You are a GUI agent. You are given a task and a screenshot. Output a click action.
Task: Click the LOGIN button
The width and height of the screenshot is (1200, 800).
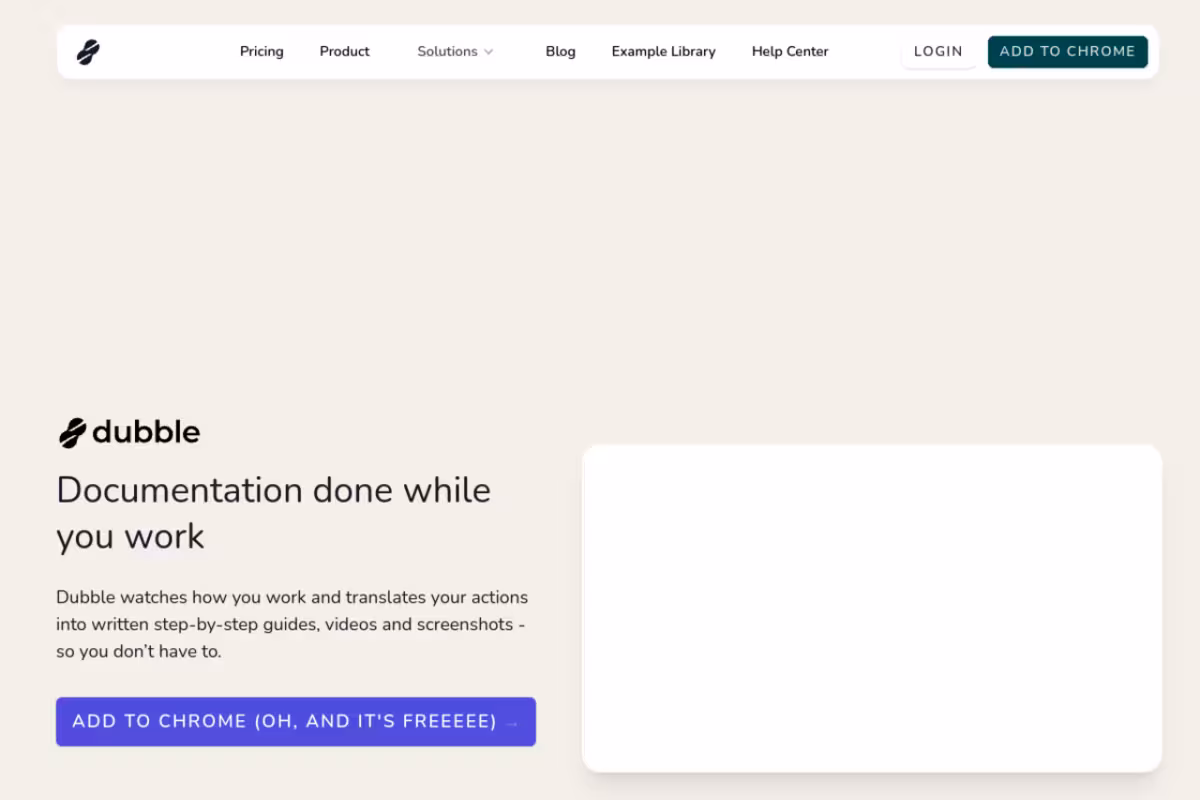[938, 52]
